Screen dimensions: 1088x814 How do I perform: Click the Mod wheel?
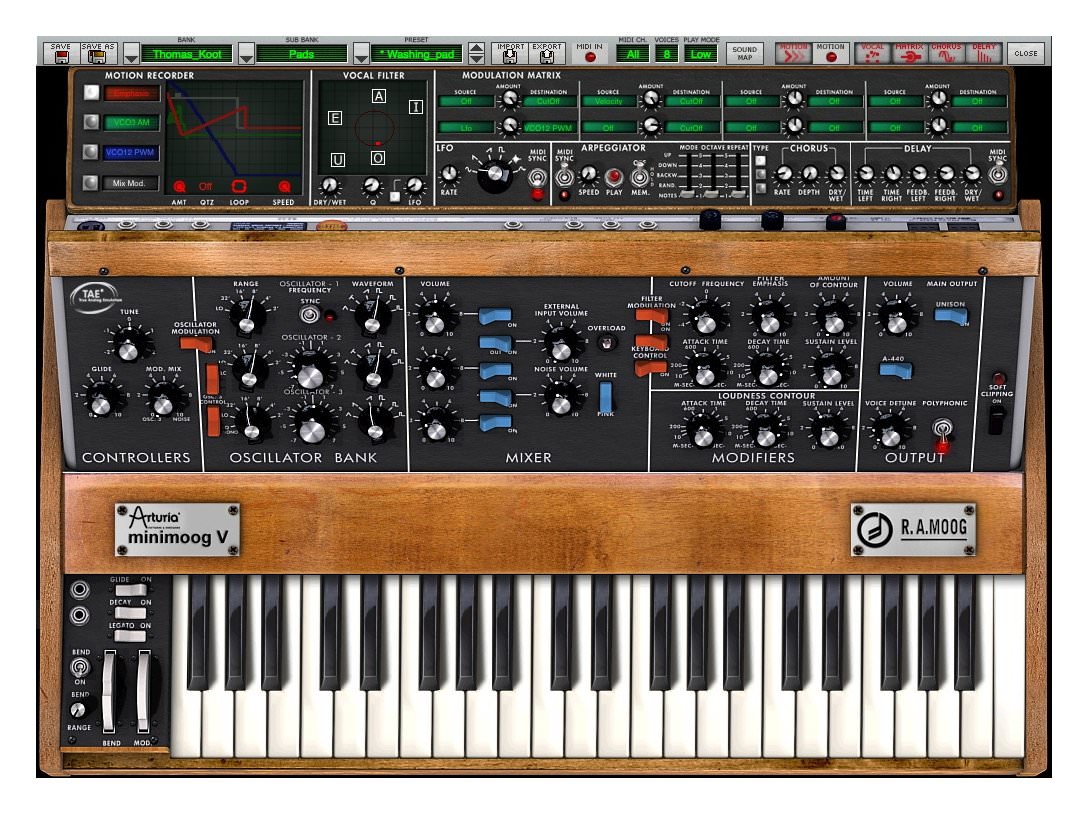click(x=143, y=691)
